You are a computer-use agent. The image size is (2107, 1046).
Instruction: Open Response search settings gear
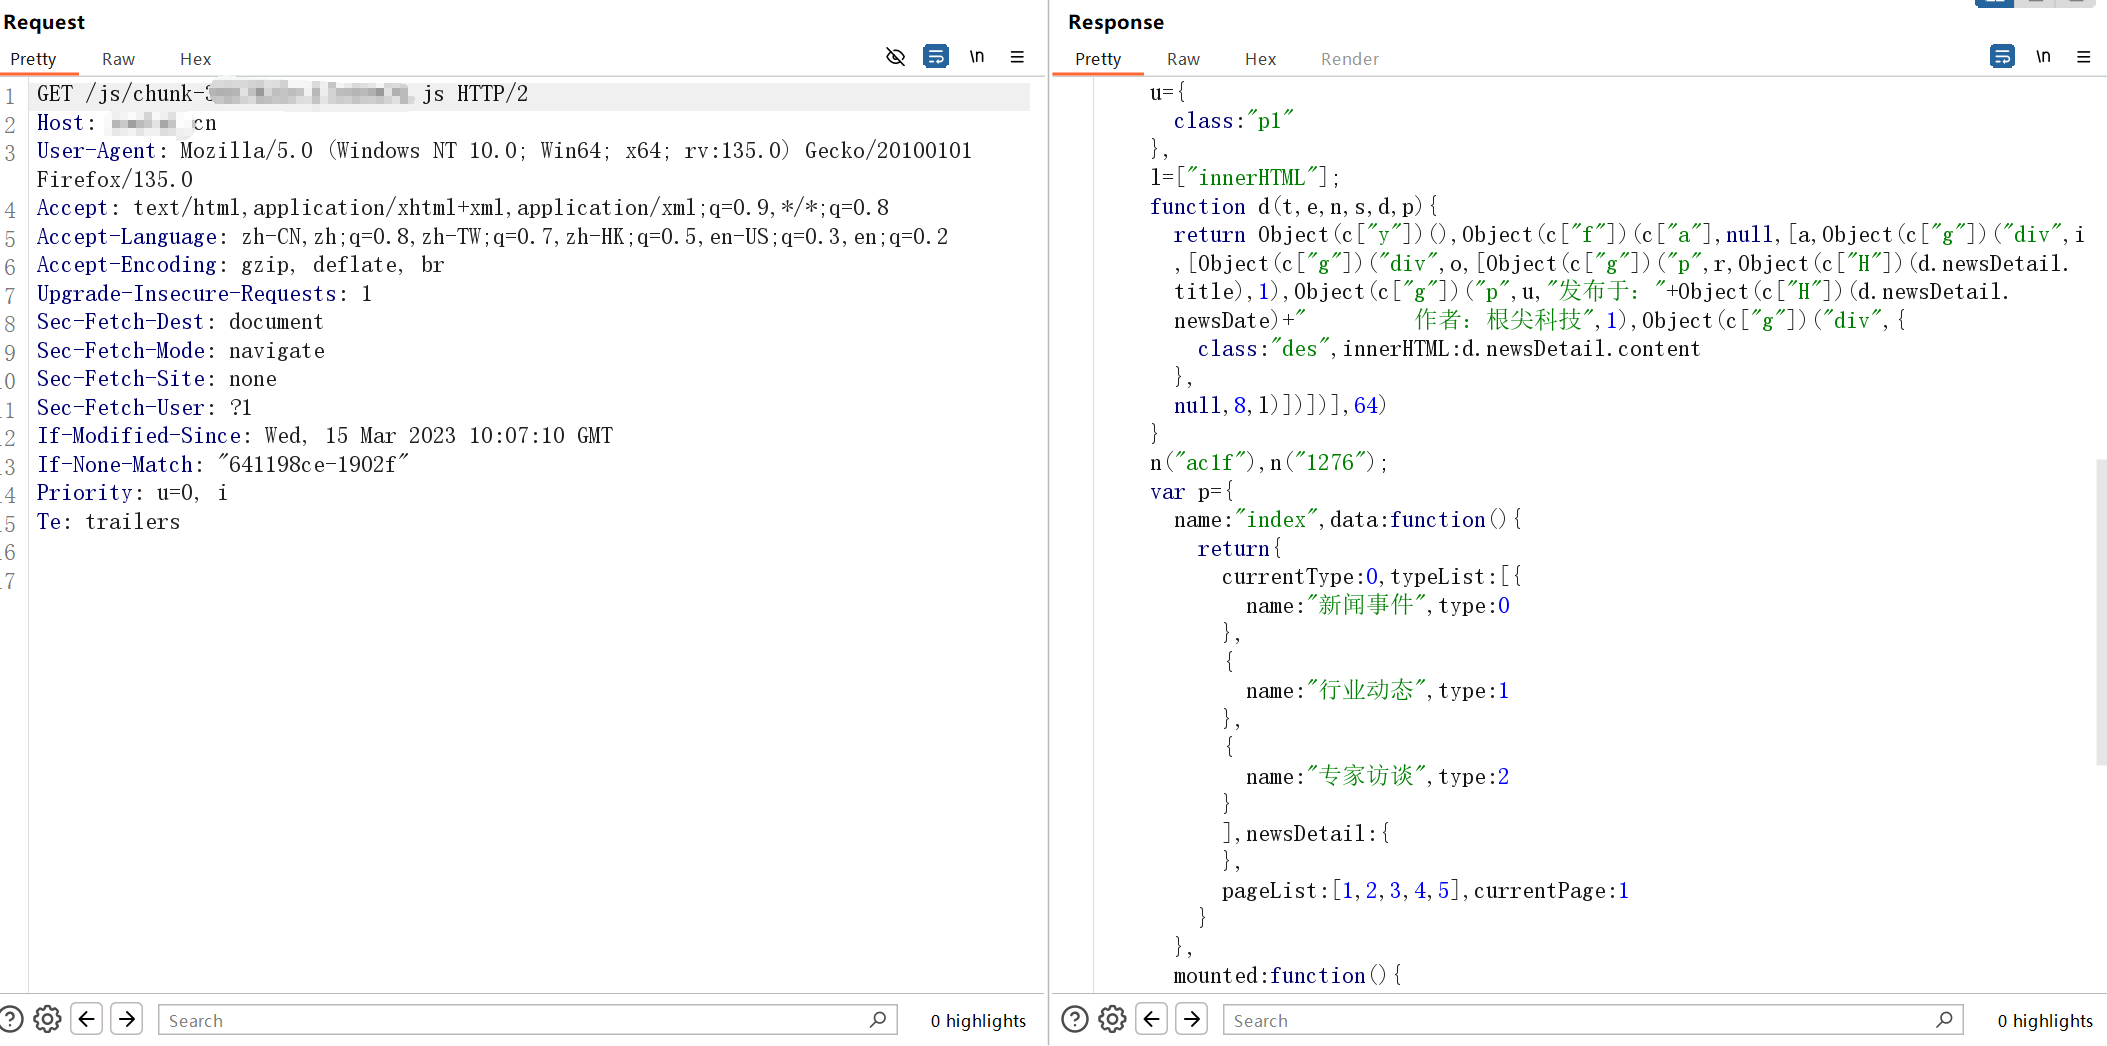pyautogui.click(x=1112, y=1019)
